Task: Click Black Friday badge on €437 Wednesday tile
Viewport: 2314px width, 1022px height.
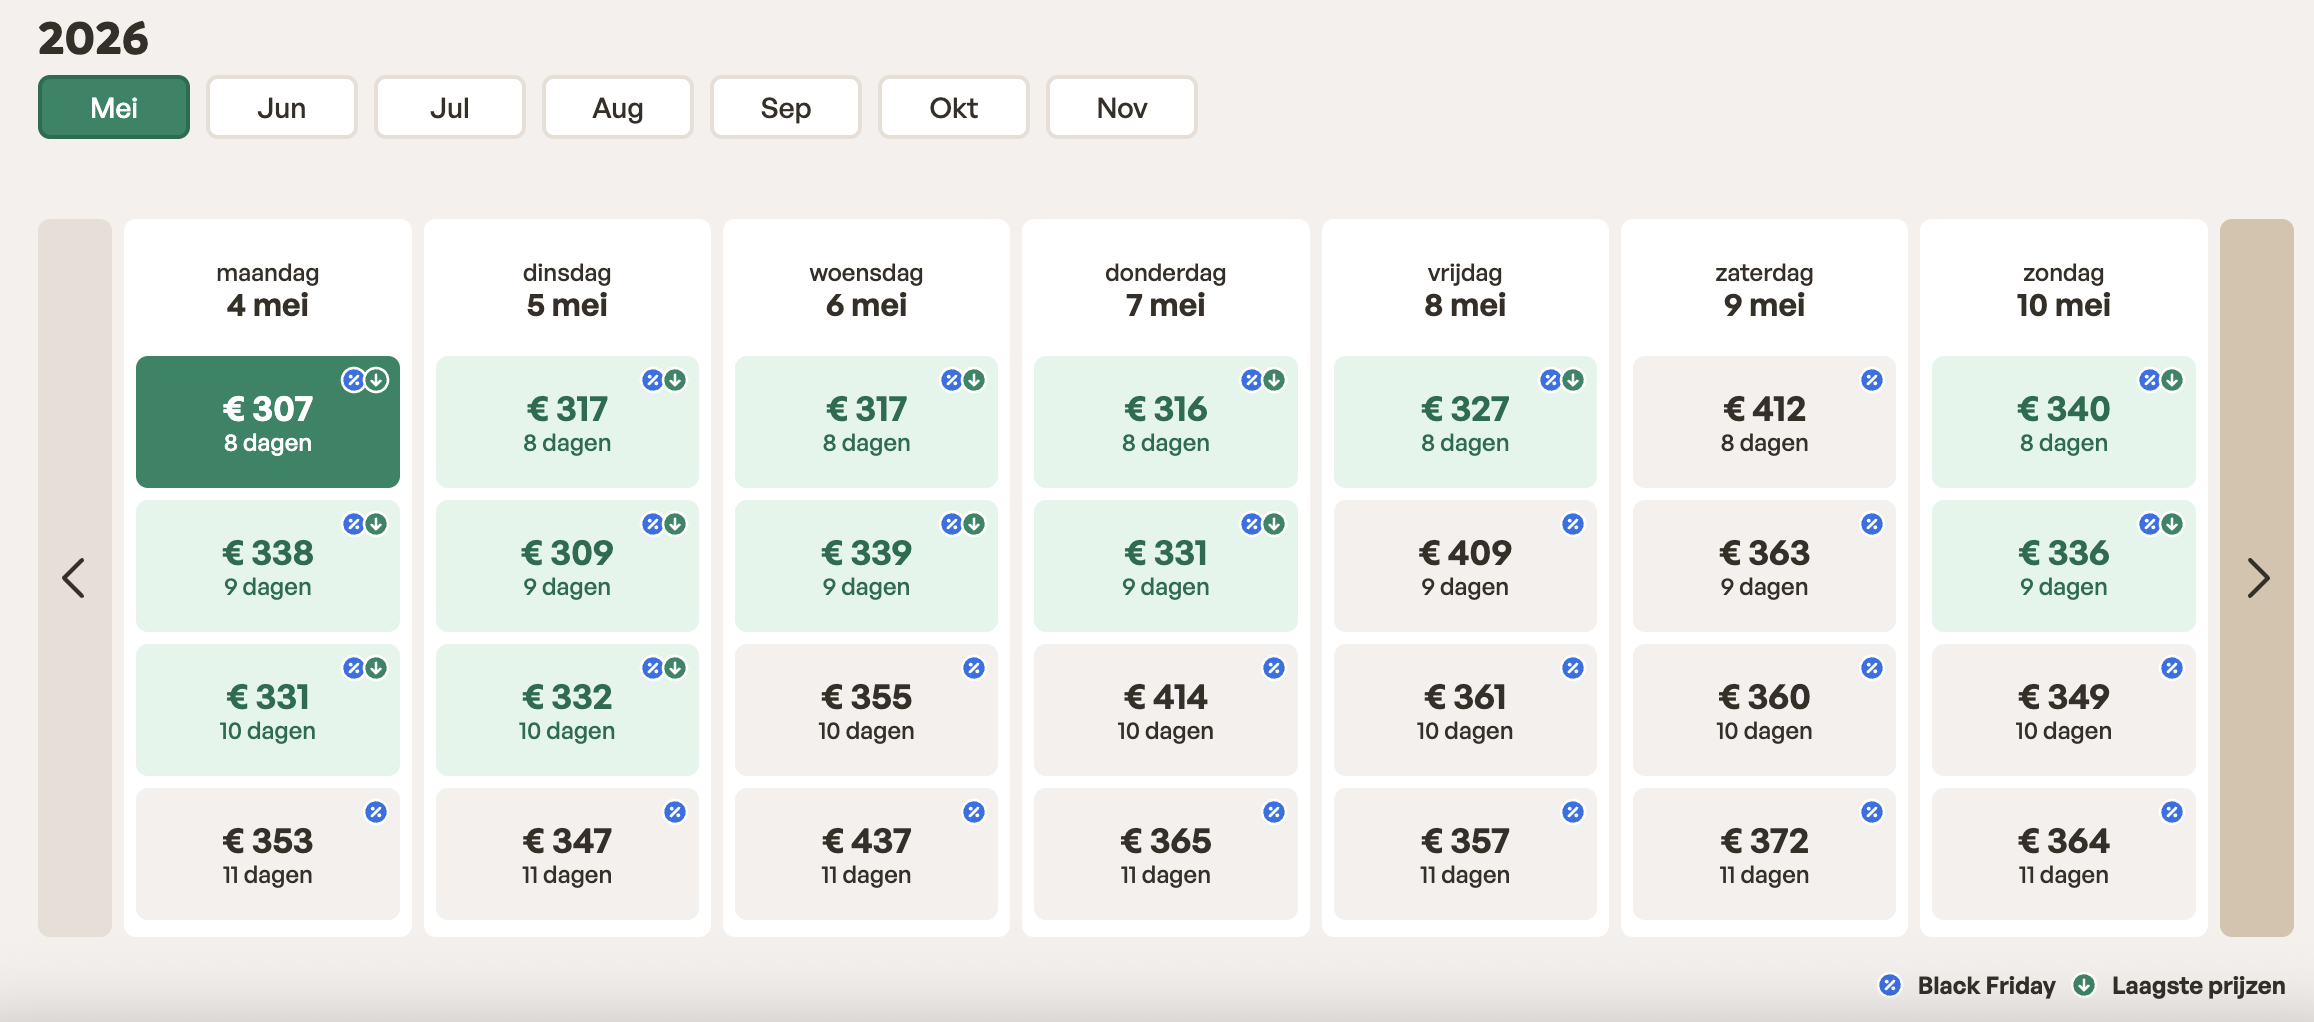Action: pos(974,812)
